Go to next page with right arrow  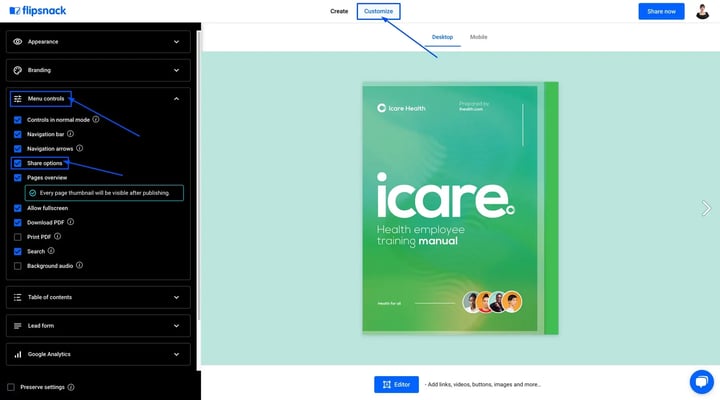tap(706, 208)
